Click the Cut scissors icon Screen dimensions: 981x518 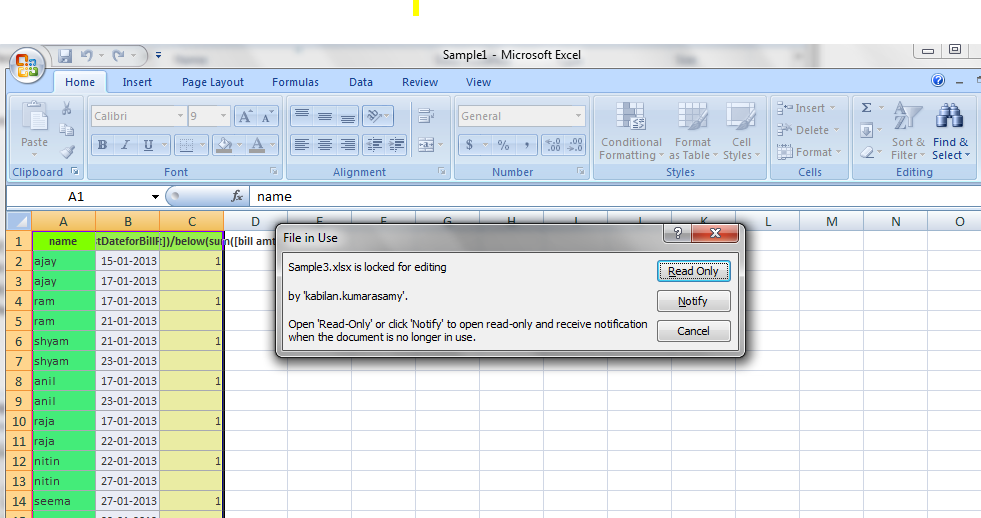click(66, 108)
